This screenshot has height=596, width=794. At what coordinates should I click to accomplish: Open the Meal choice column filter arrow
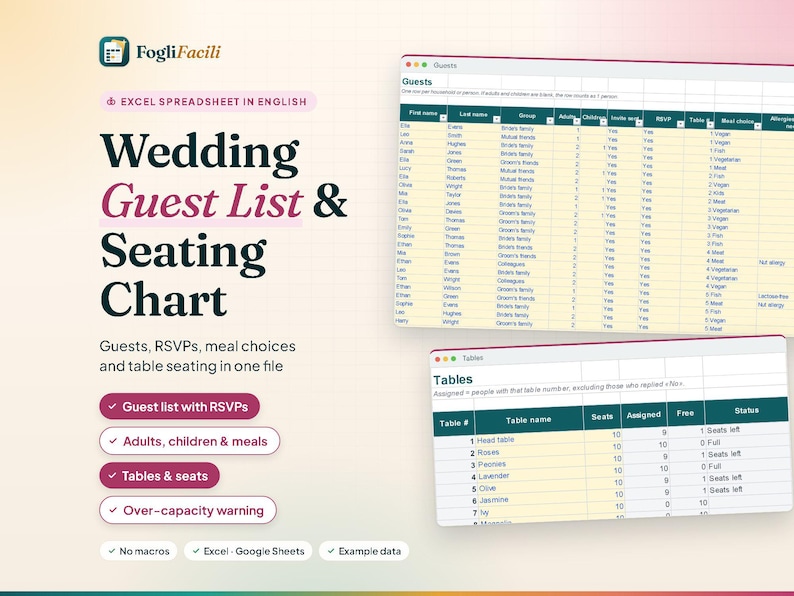click(x=758, y=126)
